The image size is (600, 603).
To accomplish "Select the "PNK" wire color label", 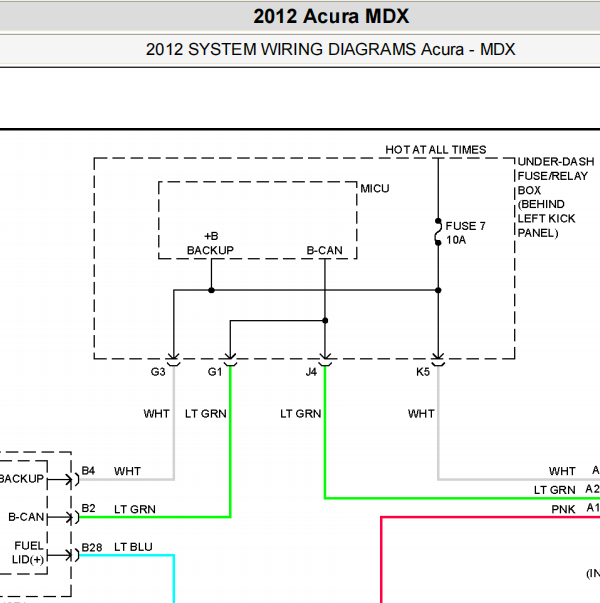I will click(x=563, y=509).
